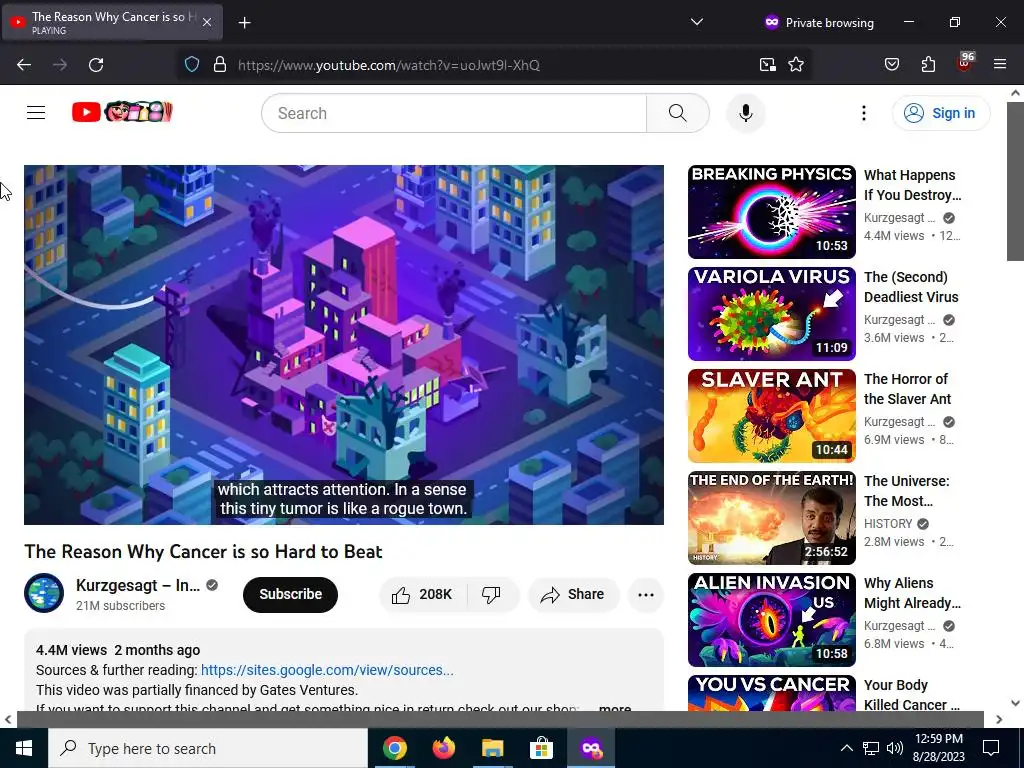Click the horizontal scrollbar at bottom

(x=500, y=719)
